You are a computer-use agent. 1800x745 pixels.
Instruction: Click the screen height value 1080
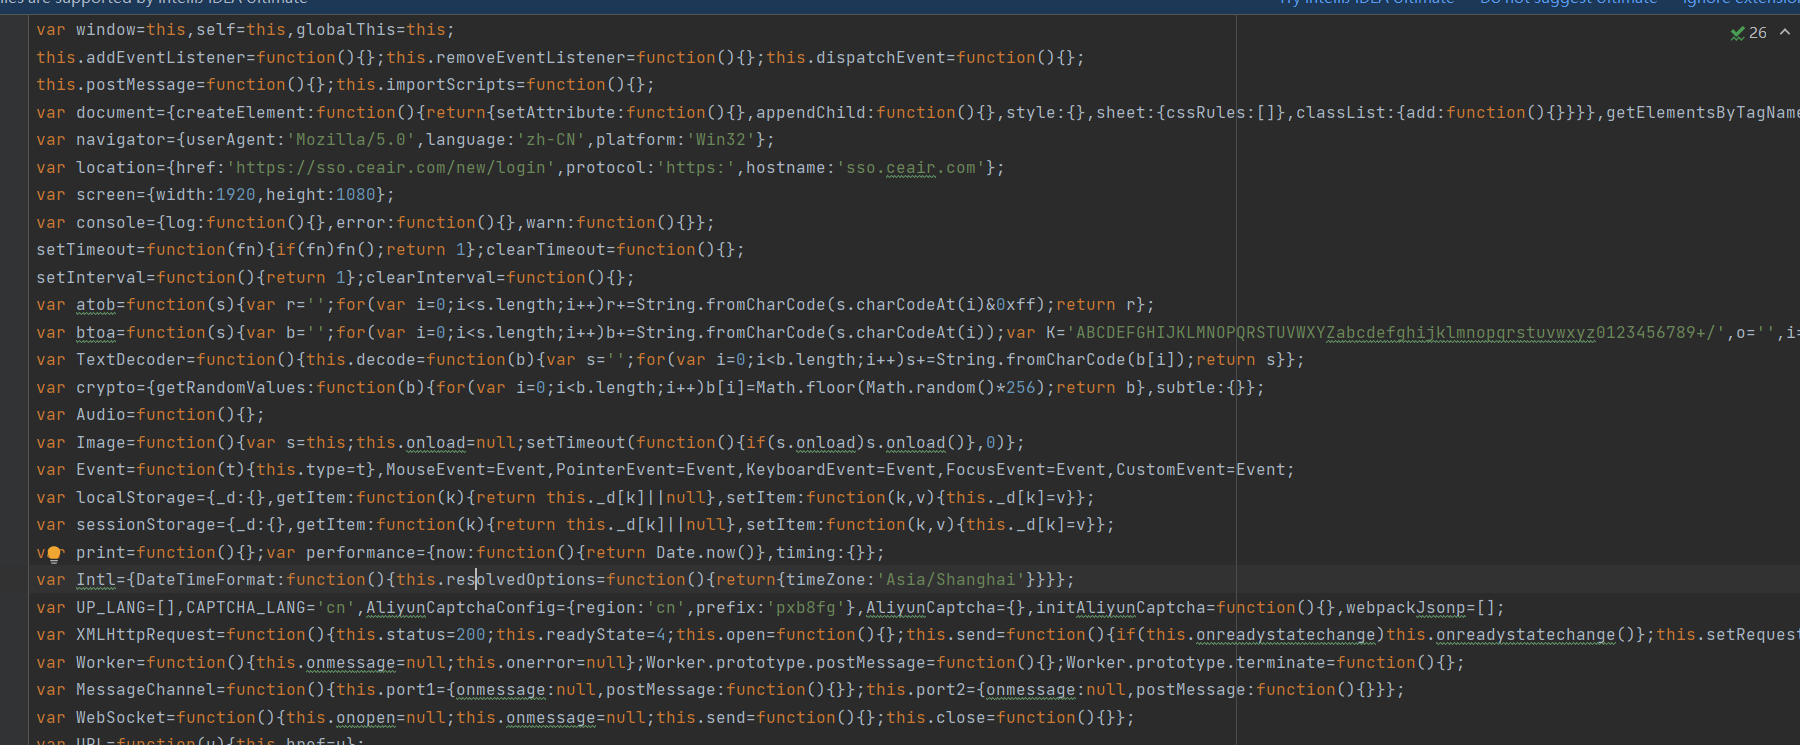click(356, 195)
